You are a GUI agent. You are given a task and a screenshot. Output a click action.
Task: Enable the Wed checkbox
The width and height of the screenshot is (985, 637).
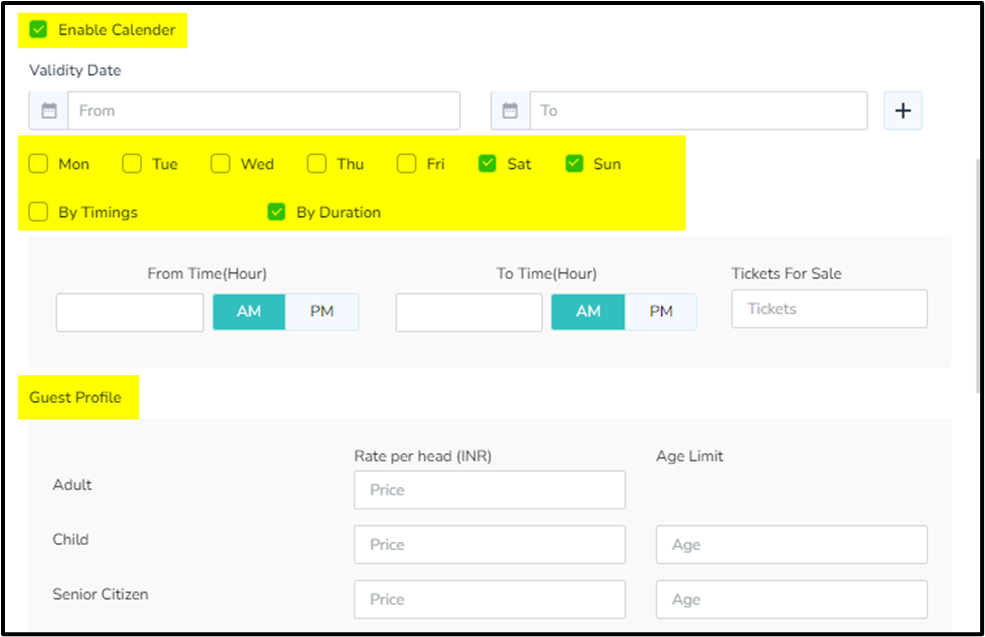221,164
